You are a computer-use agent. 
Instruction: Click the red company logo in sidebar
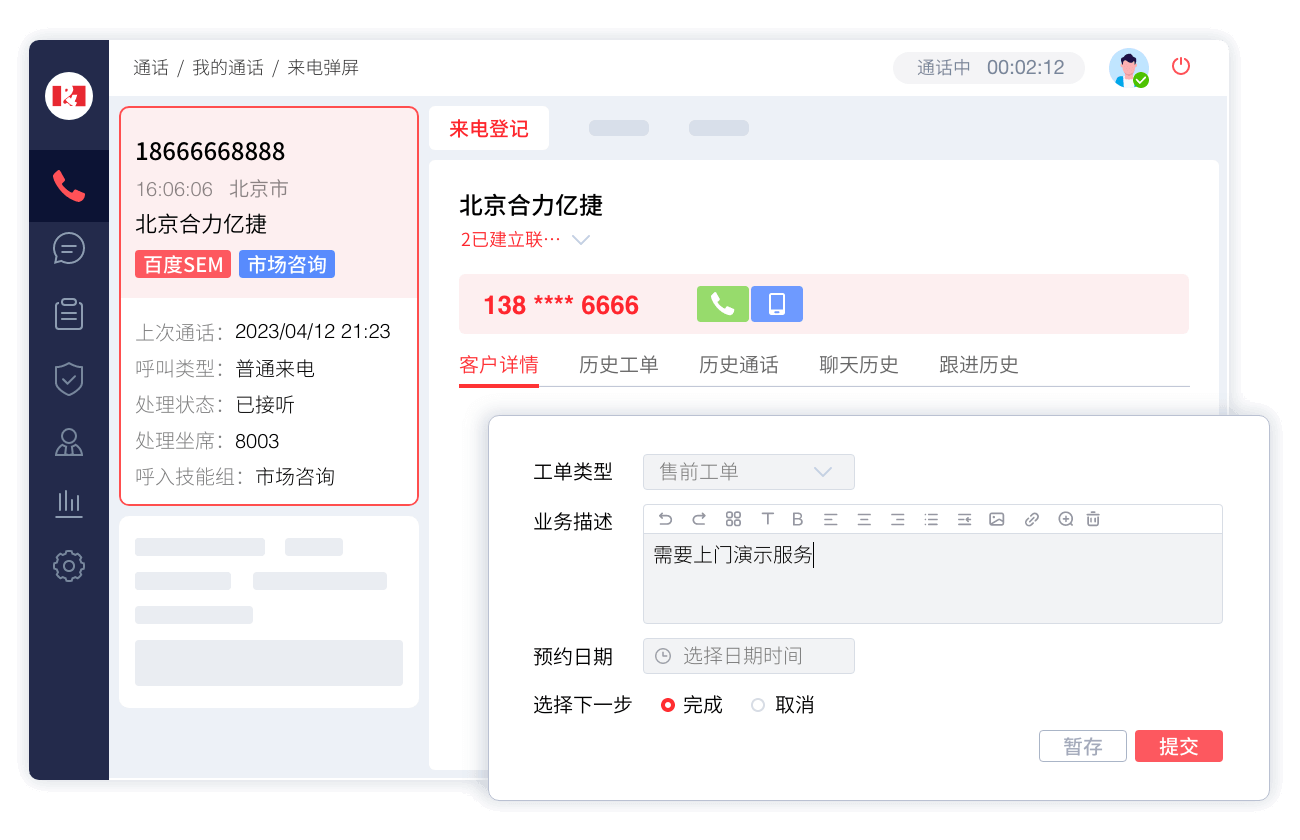click(x=69, y=96)
